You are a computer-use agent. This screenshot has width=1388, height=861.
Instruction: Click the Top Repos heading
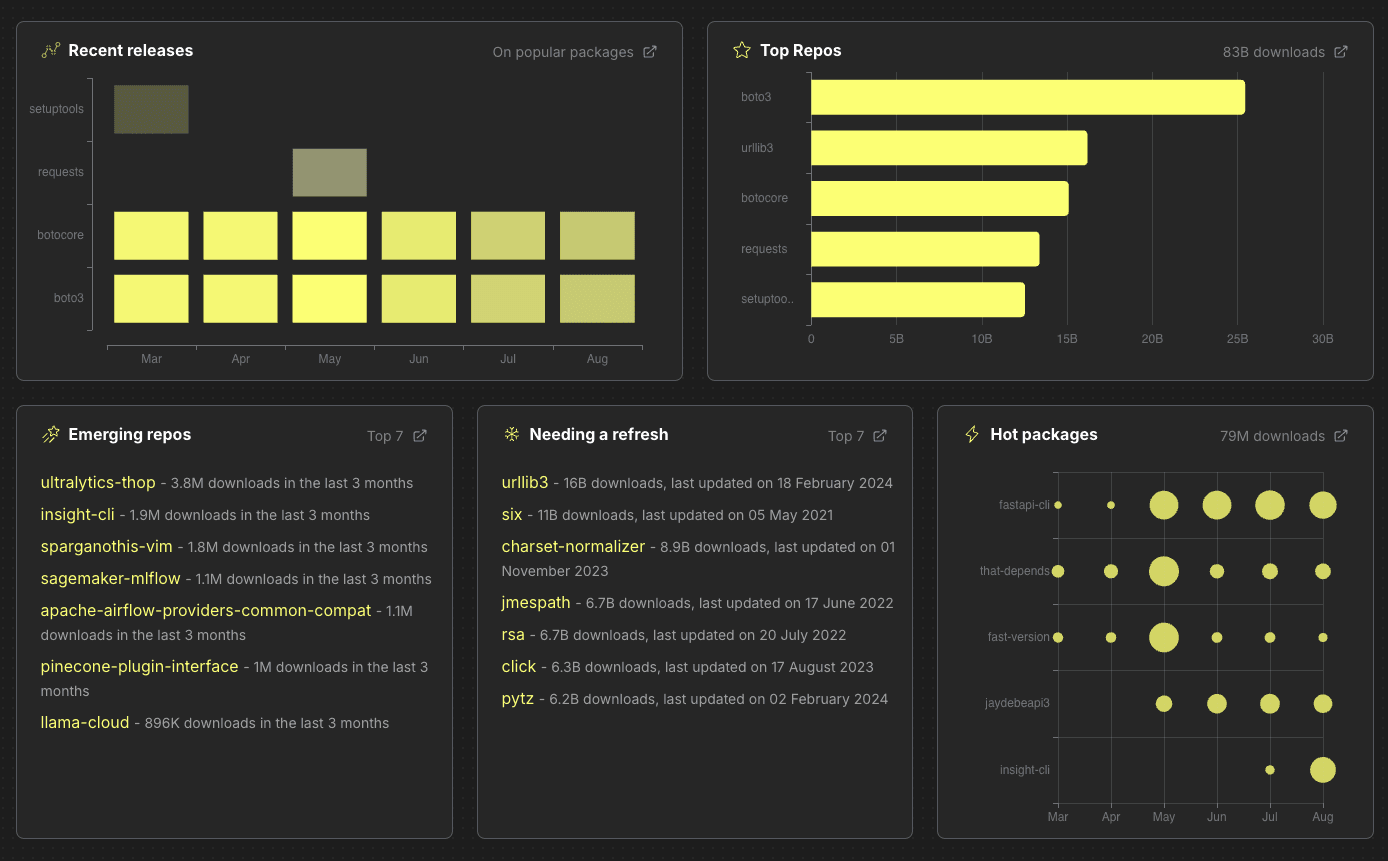tap(801, 50)
